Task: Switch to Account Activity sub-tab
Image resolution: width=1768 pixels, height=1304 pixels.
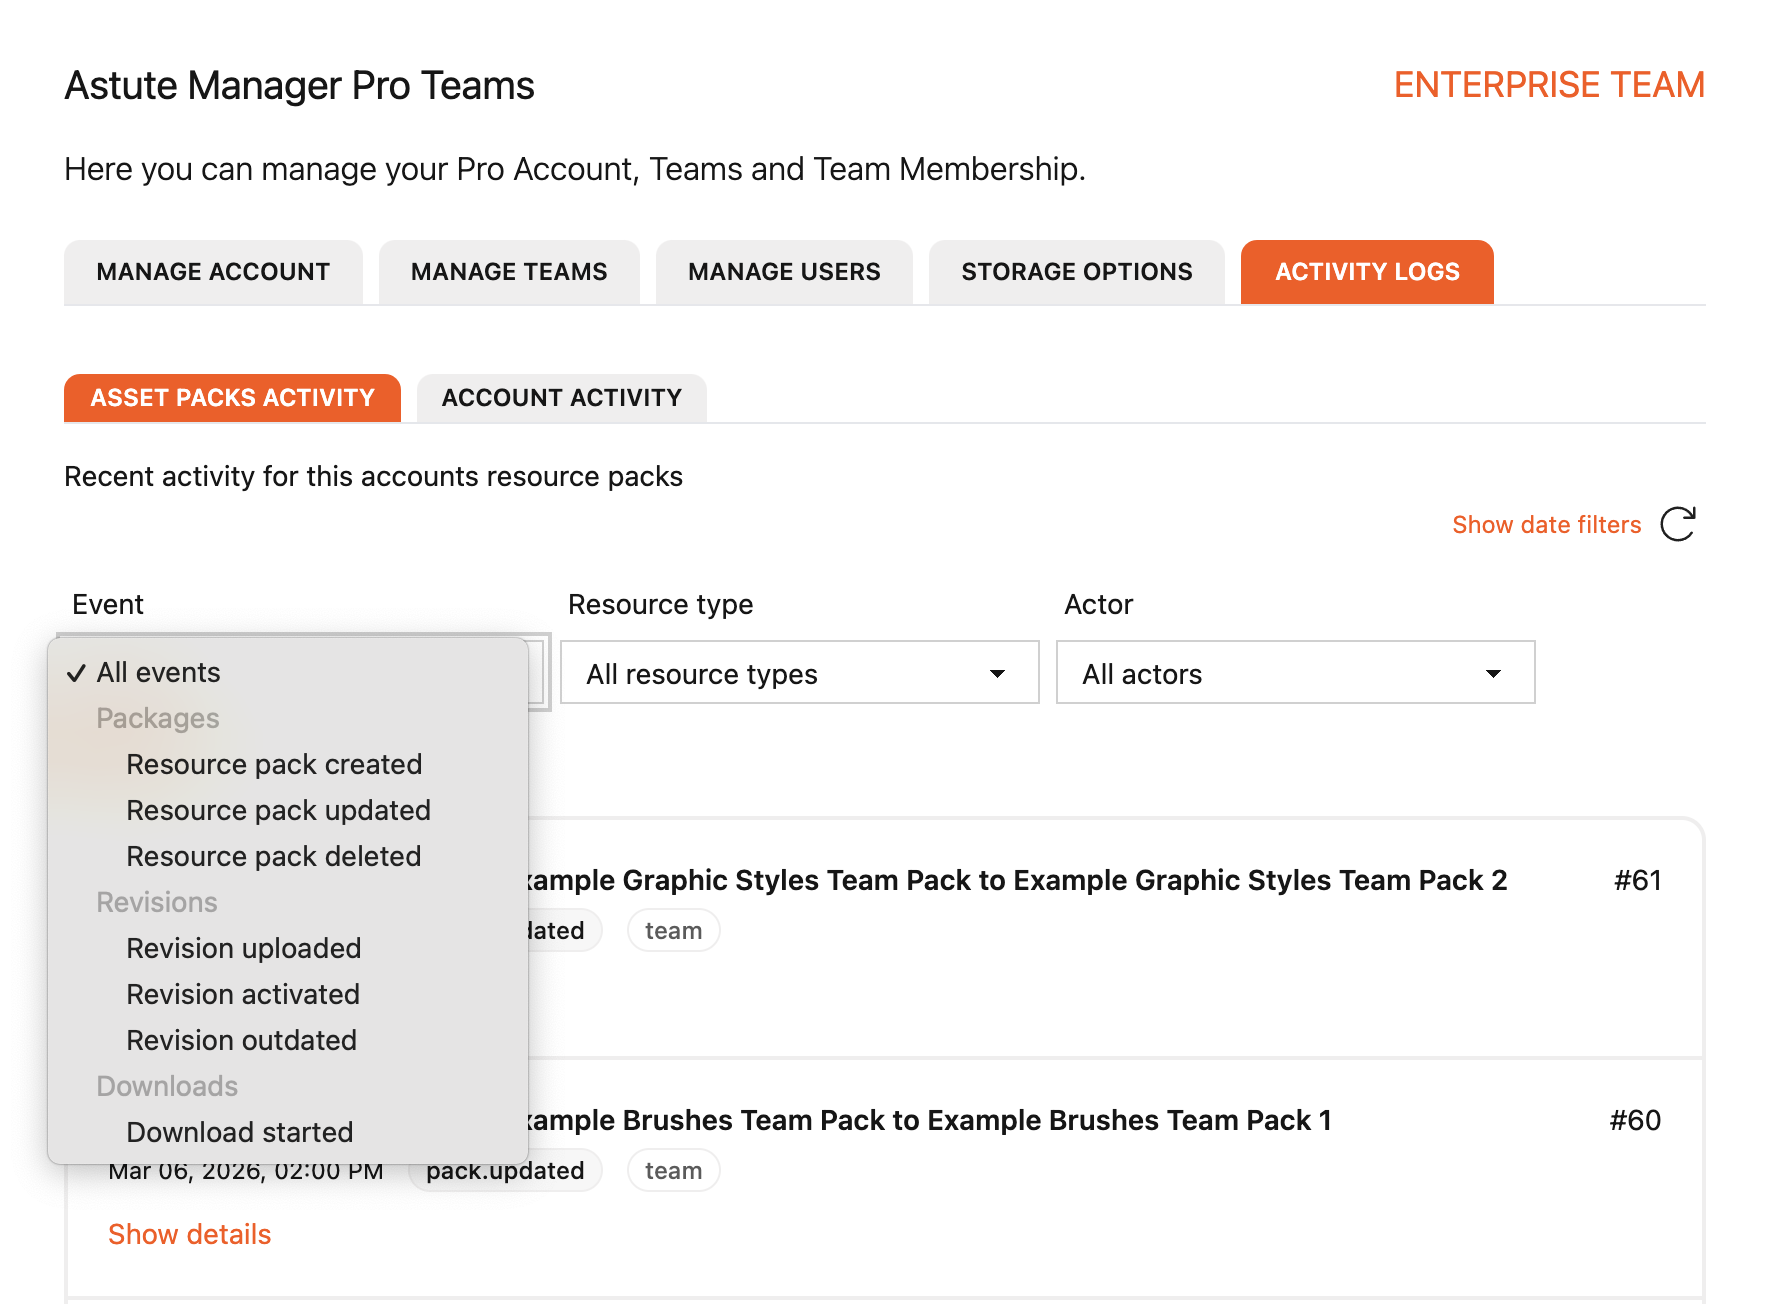Action: (x=561, y=398)
